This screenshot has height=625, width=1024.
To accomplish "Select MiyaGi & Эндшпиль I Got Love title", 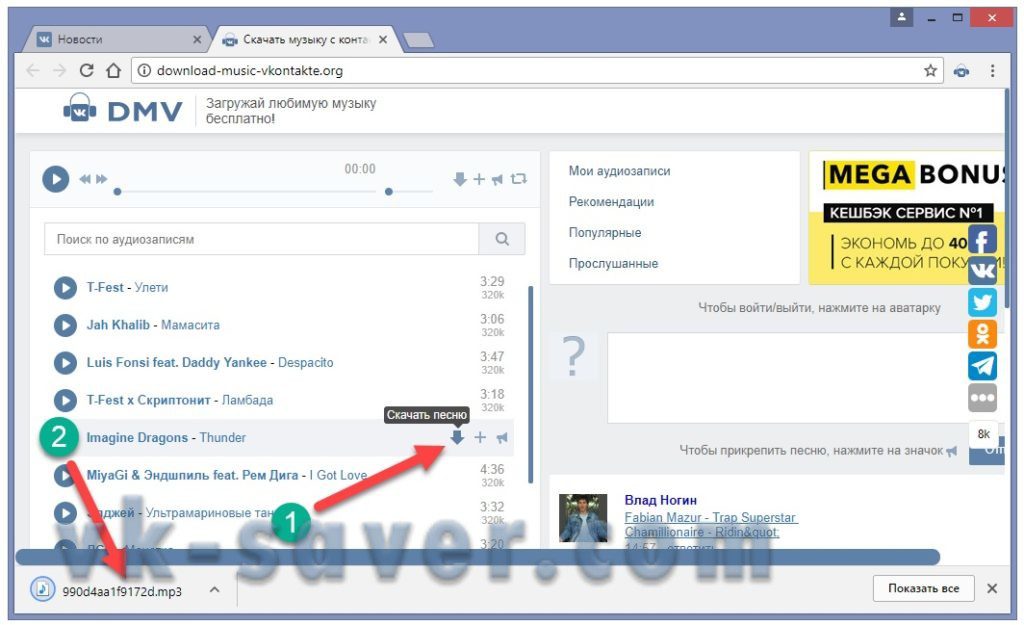I will pos(227,475).
